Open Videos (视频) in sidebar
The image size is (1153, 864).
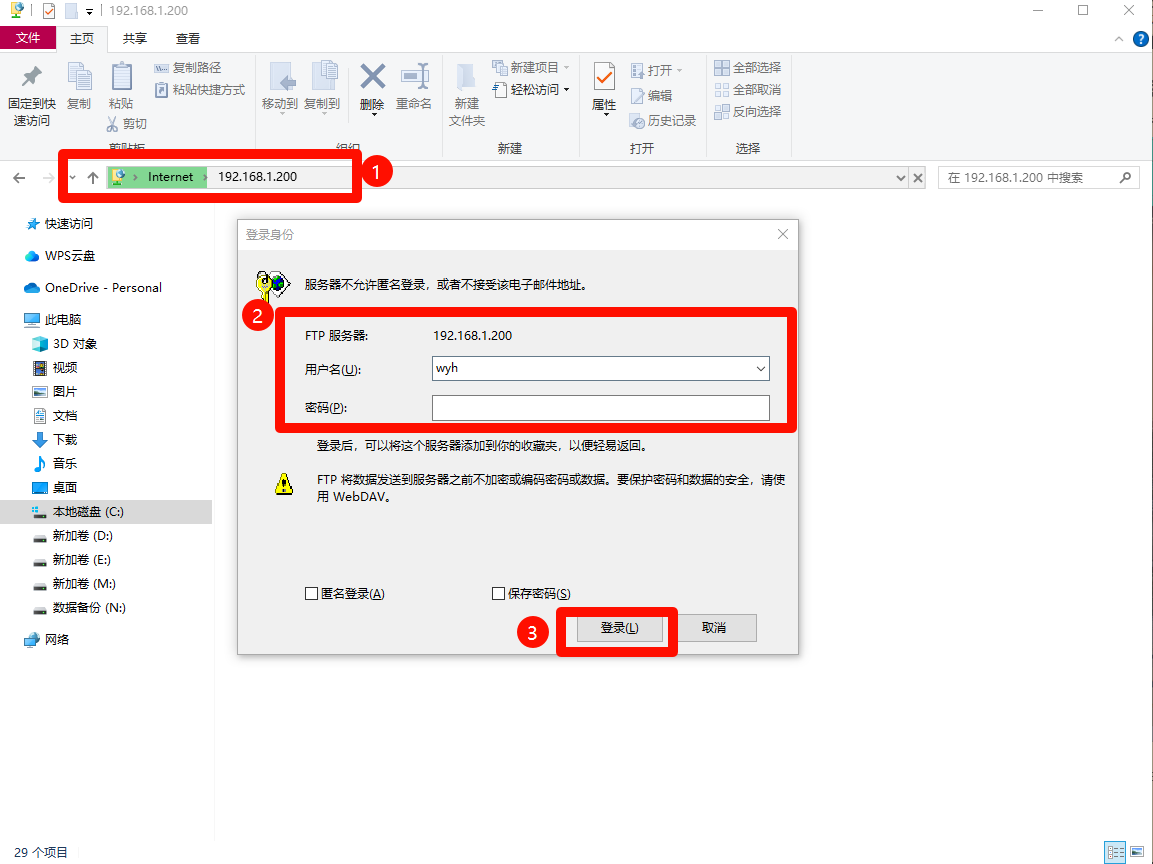[55, 368]
